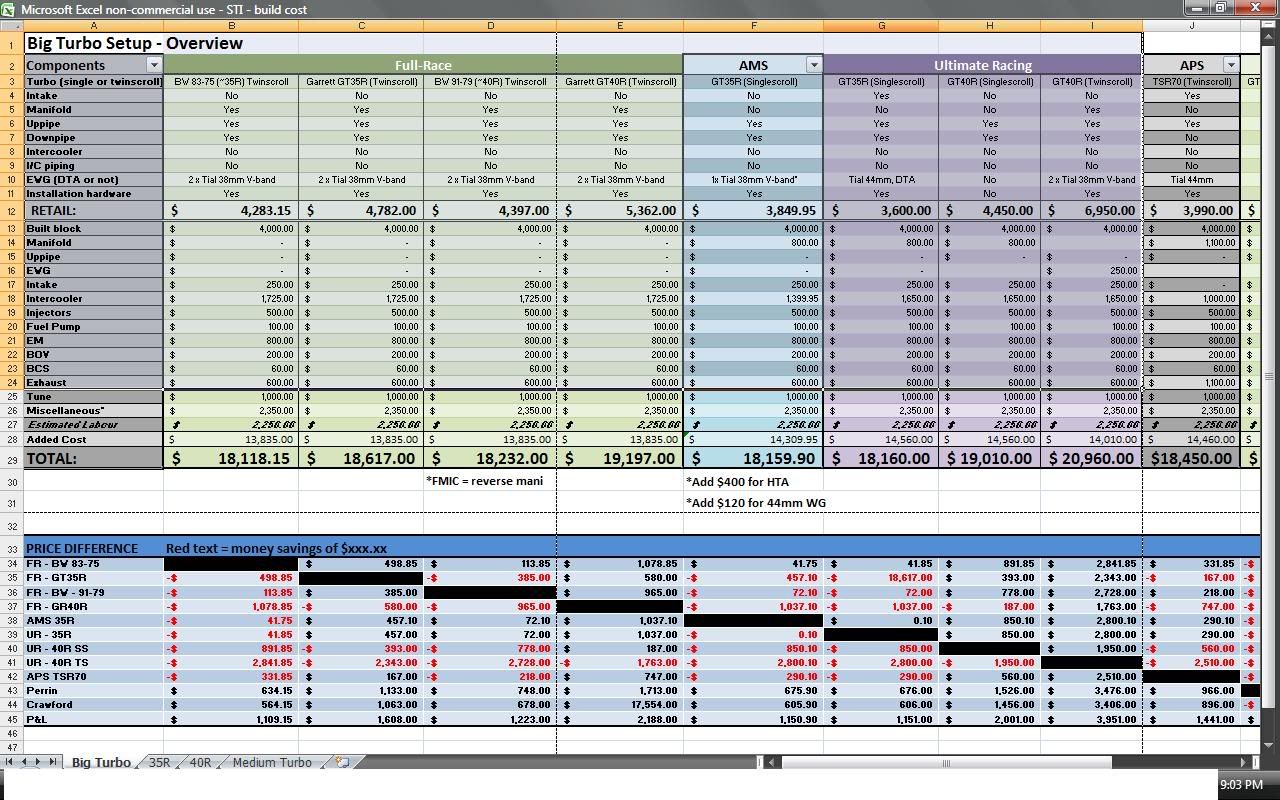Select the green 'Full-Race' header cell
This screenshot has width=1280, height=800.
(423, 65)
